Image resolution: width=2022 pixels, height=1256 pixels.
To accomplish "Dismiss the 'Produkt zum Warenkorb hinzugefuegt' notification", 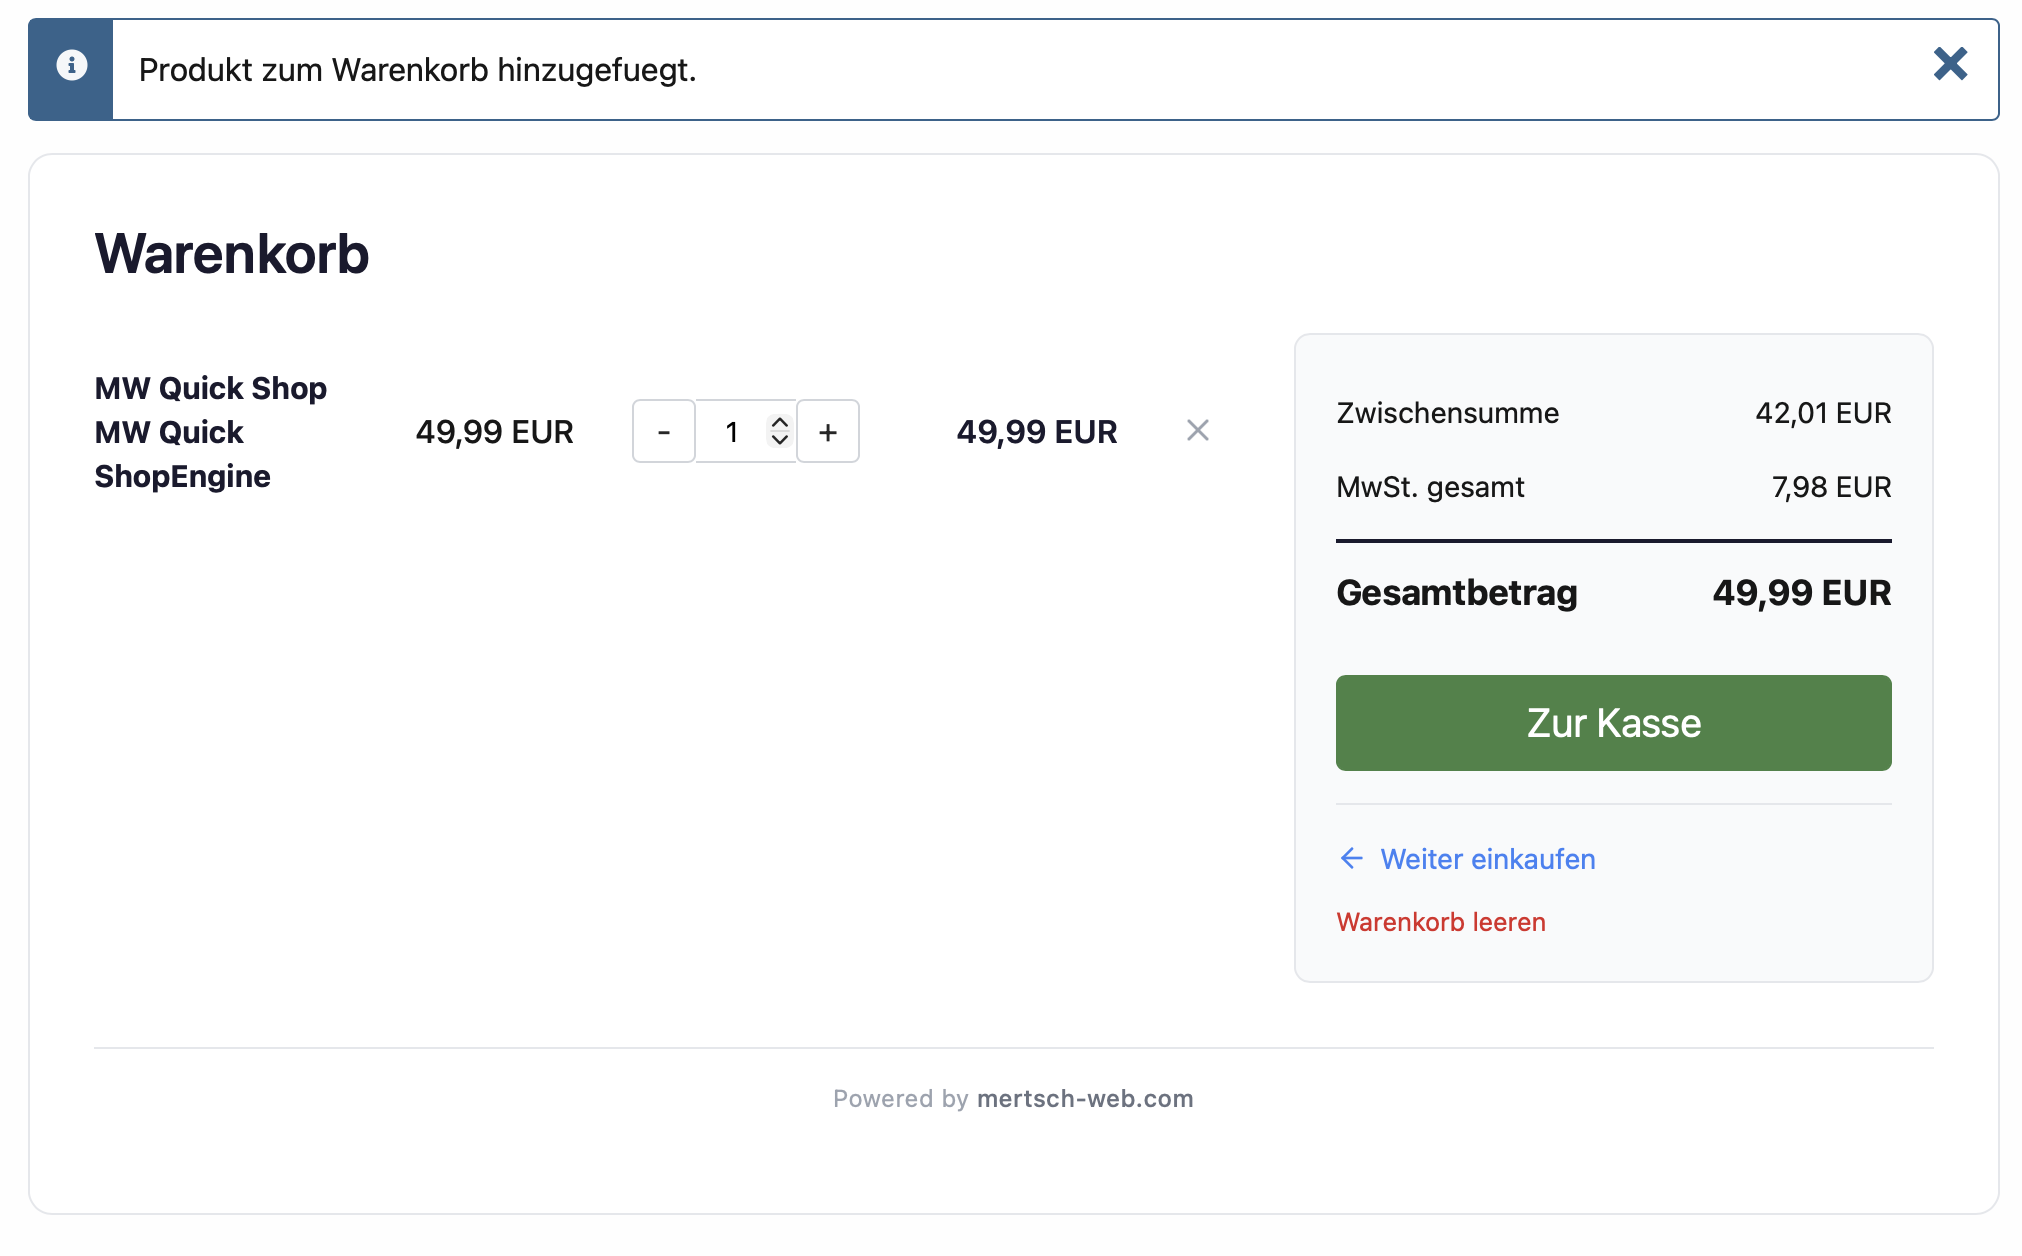I will point(1950,64).
